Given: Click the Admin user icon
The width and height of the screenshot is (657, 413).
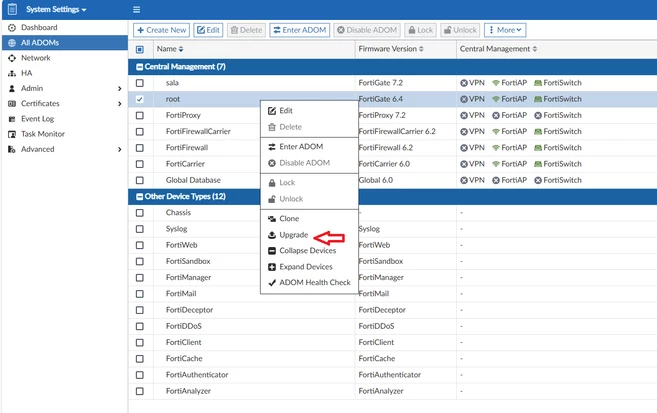Looking at the screenshot, I should pos(12,88).
